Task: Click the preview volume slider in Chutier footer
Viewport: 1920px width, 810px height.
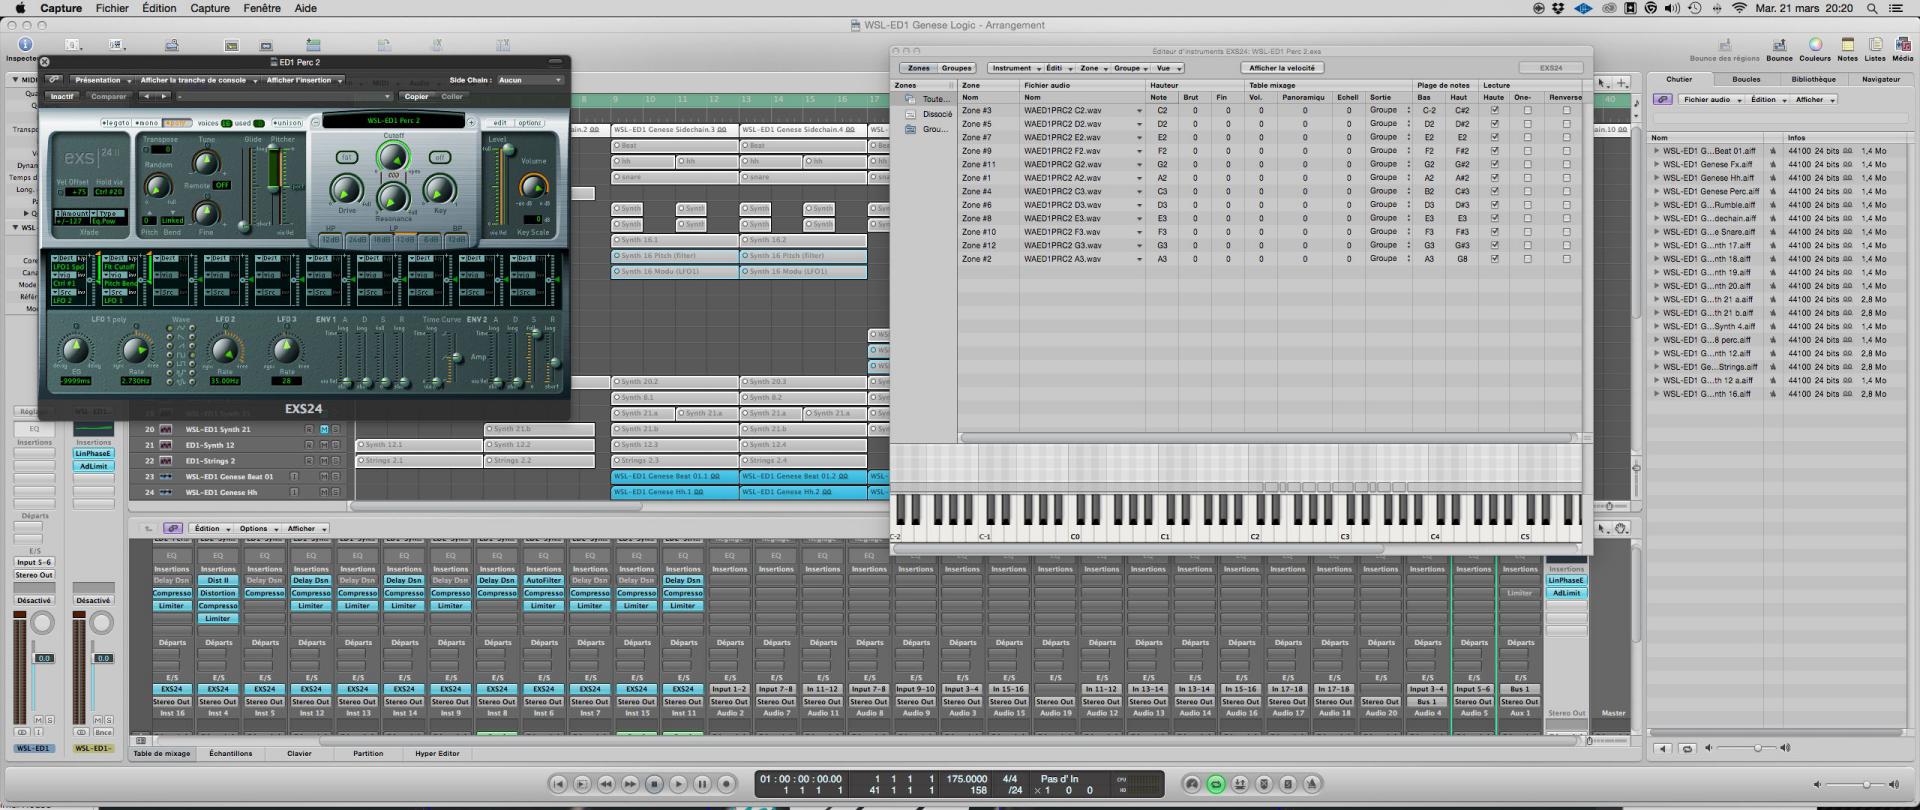Action: pos(1757,748)
